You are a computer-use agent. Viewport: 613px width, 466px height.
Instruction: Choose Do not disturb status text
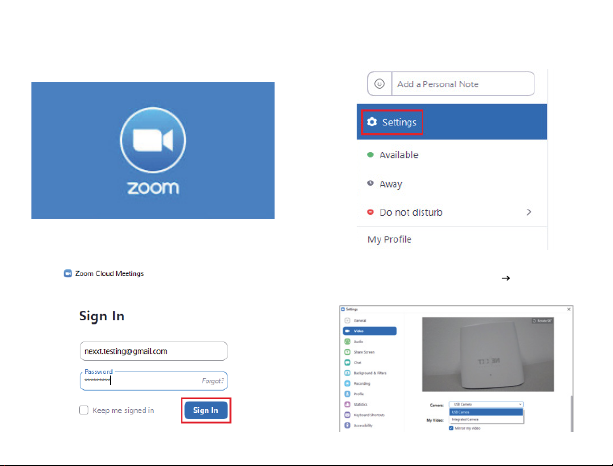click(411, 212)
